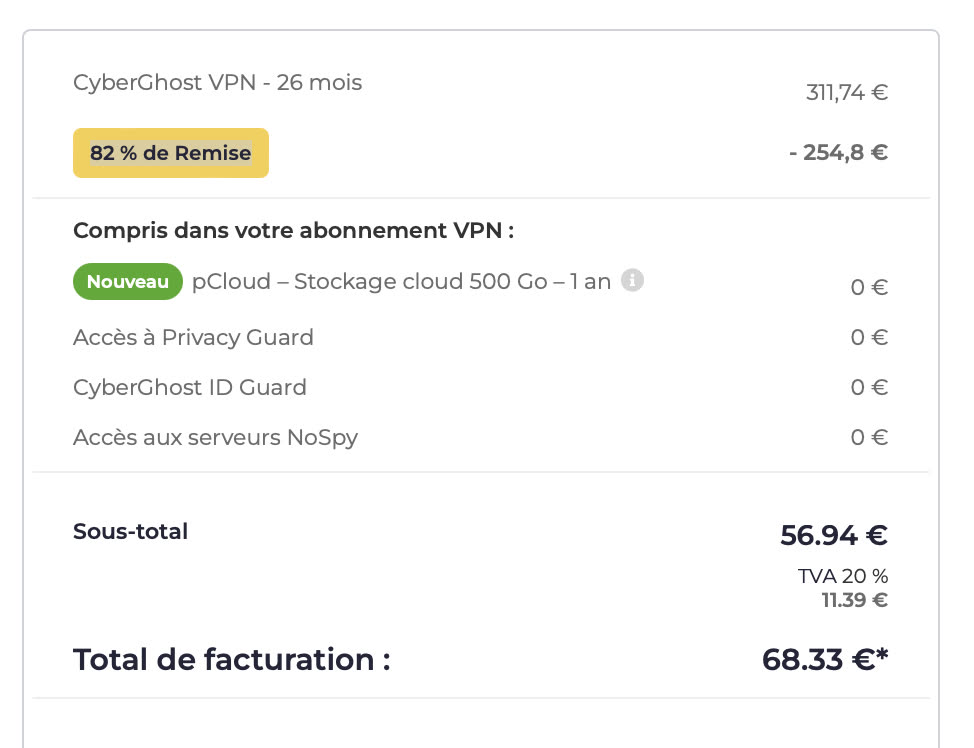Click the Privacy Guard 0 € price
The height and width of the screenshot is (748, 974).
tap(869, 337)
